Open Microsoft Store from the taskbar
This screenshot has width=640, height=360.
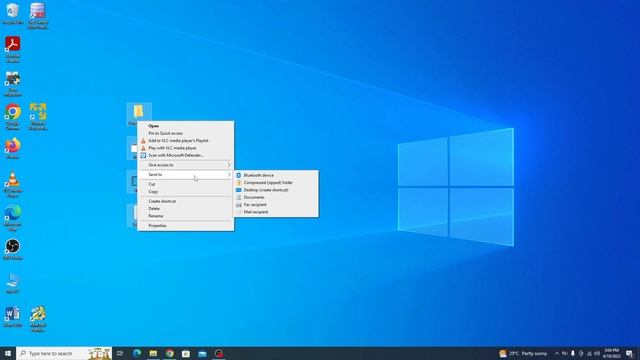(x=186, y=353)
